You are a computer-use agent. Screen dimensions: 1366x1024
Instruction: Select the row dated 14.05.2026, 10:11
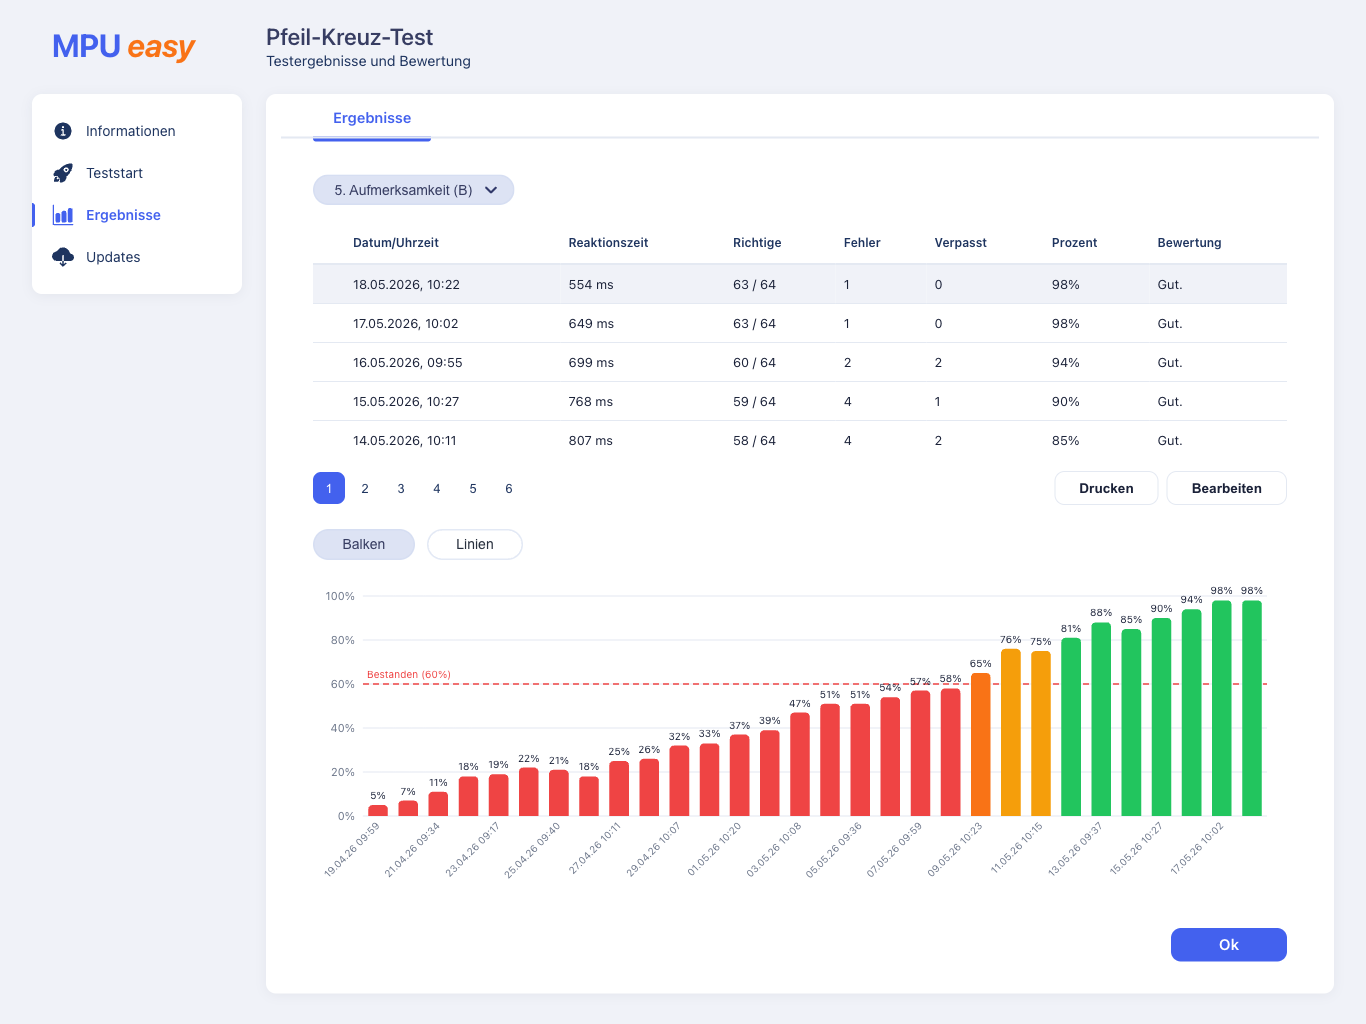pyautogui.click(x=800, y=440)
